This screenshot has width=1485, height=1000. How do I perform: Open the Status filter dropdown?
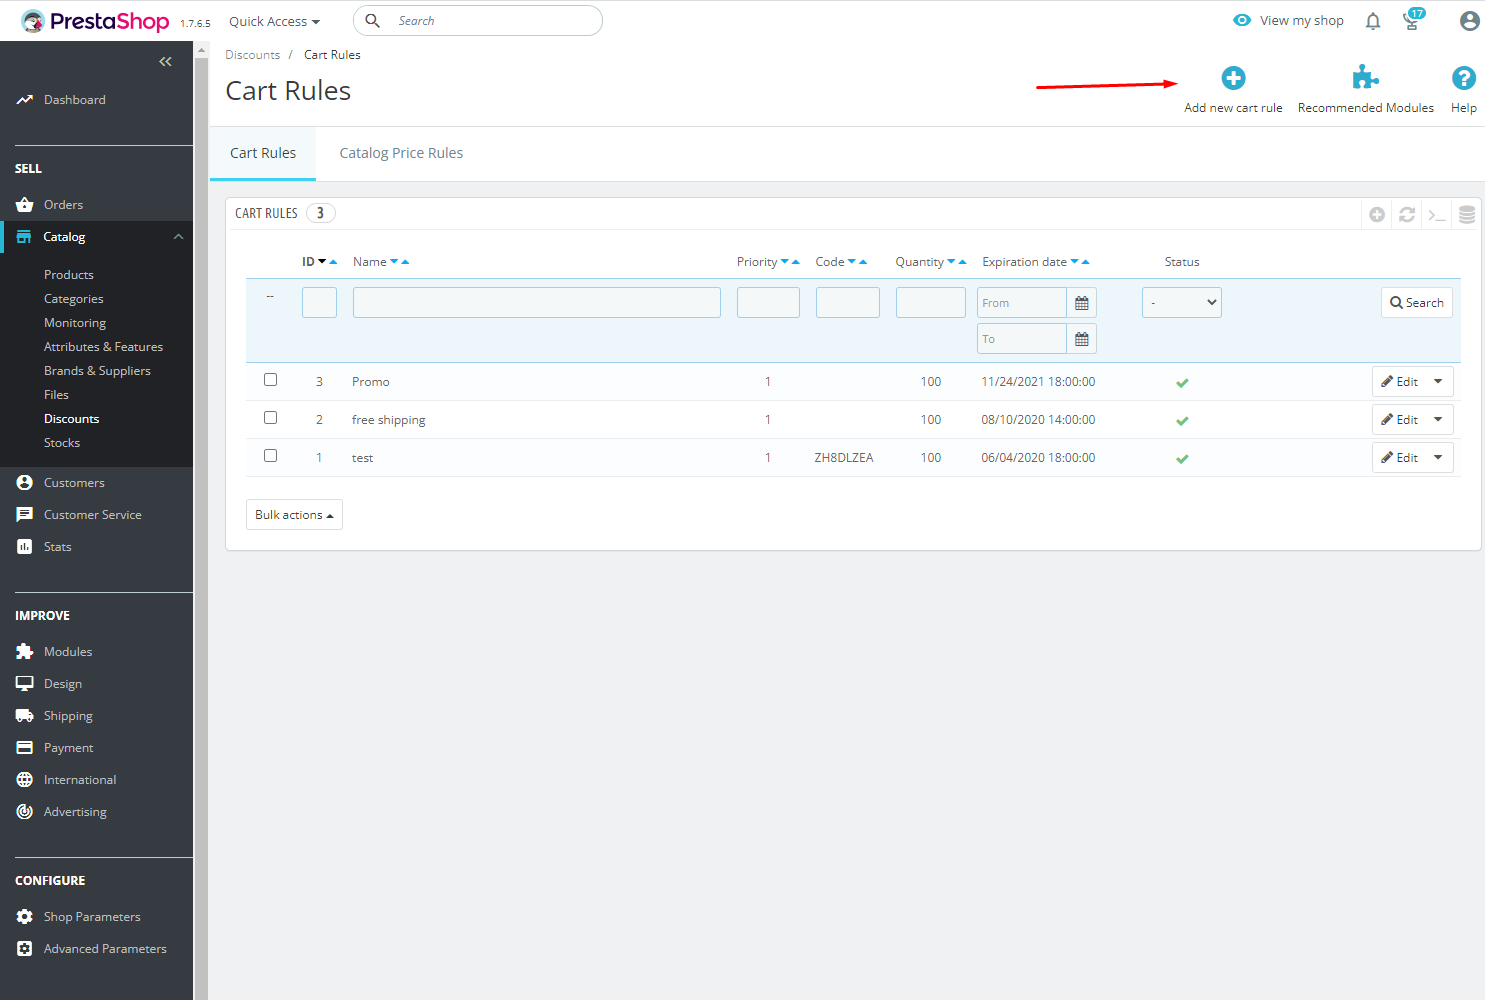1182,303
